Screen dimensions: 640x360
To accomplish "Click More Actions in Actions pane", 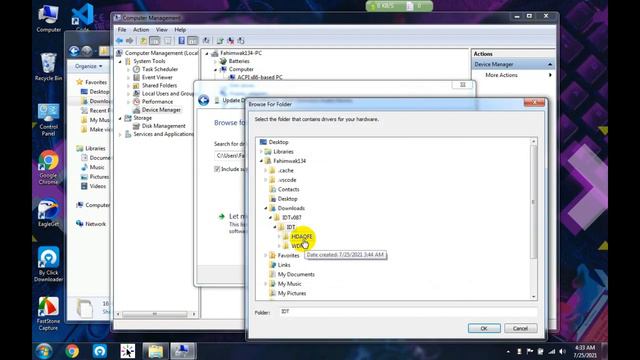I will point(501,75).
